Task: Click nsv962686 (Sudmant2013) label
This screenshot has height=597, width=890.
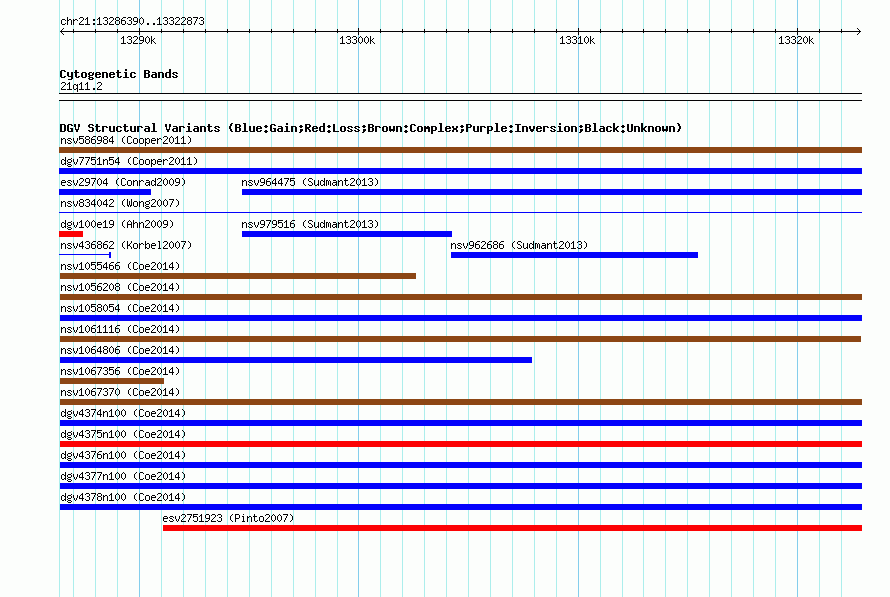Action: click(519, 245)
